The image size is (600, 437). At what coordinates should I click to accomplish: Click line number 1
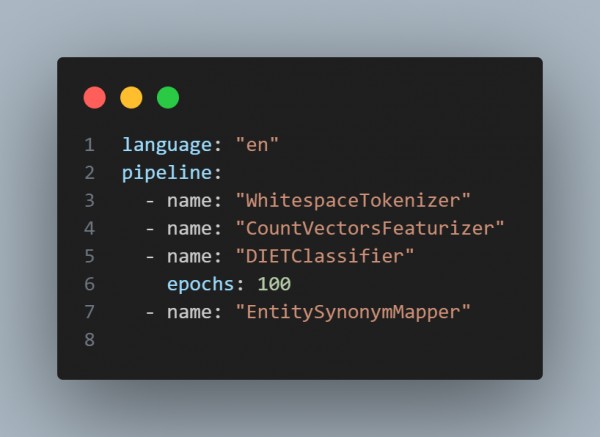[90, 145]
